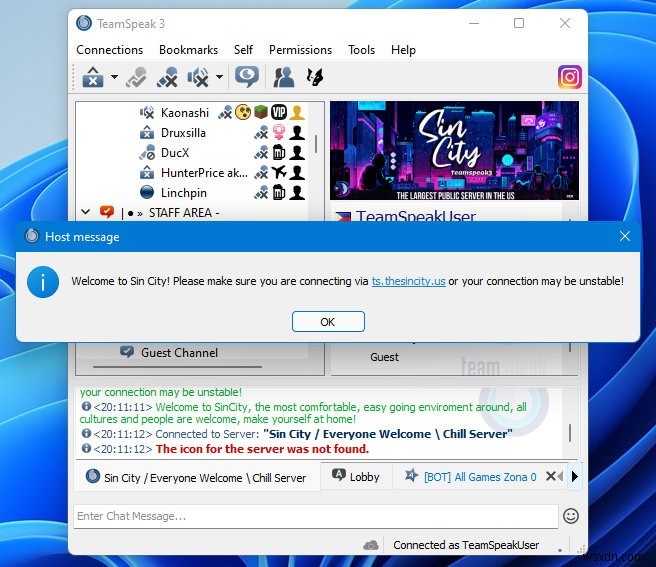The width and height of the screenshot is (656, 567).
Task: Click DucX's disabled microphone status icon
Action: (147, 153)
